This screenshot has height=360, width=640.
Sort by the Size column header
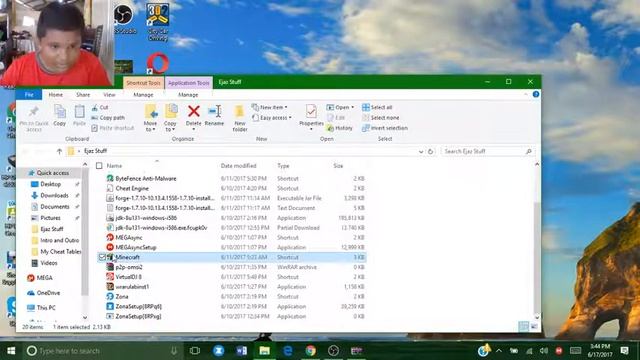point(338,166)
